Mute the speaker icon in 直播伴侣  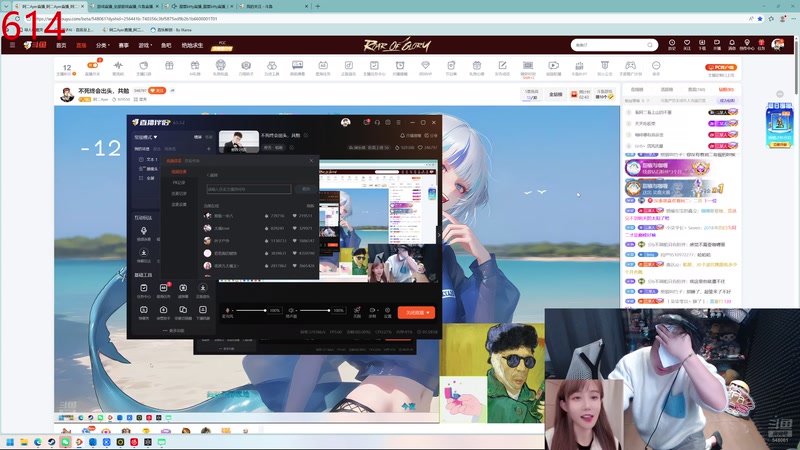[291, 310]
